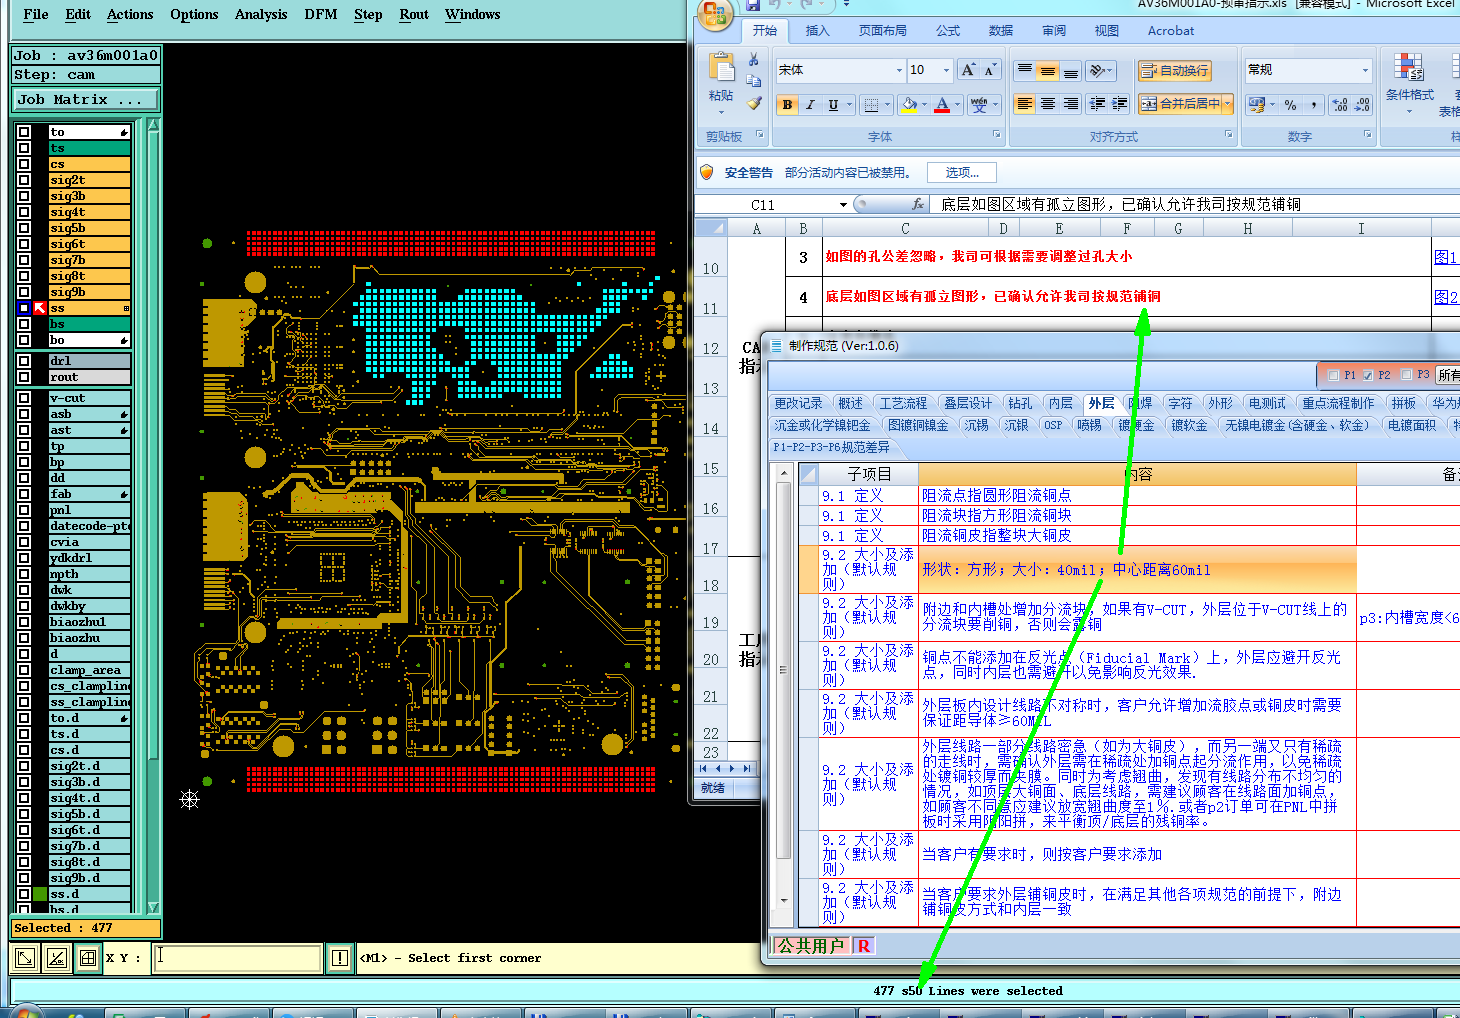Click the percent style button
The width and height of the screenshot is (1460, 1018).
(x=1291, y=105)
